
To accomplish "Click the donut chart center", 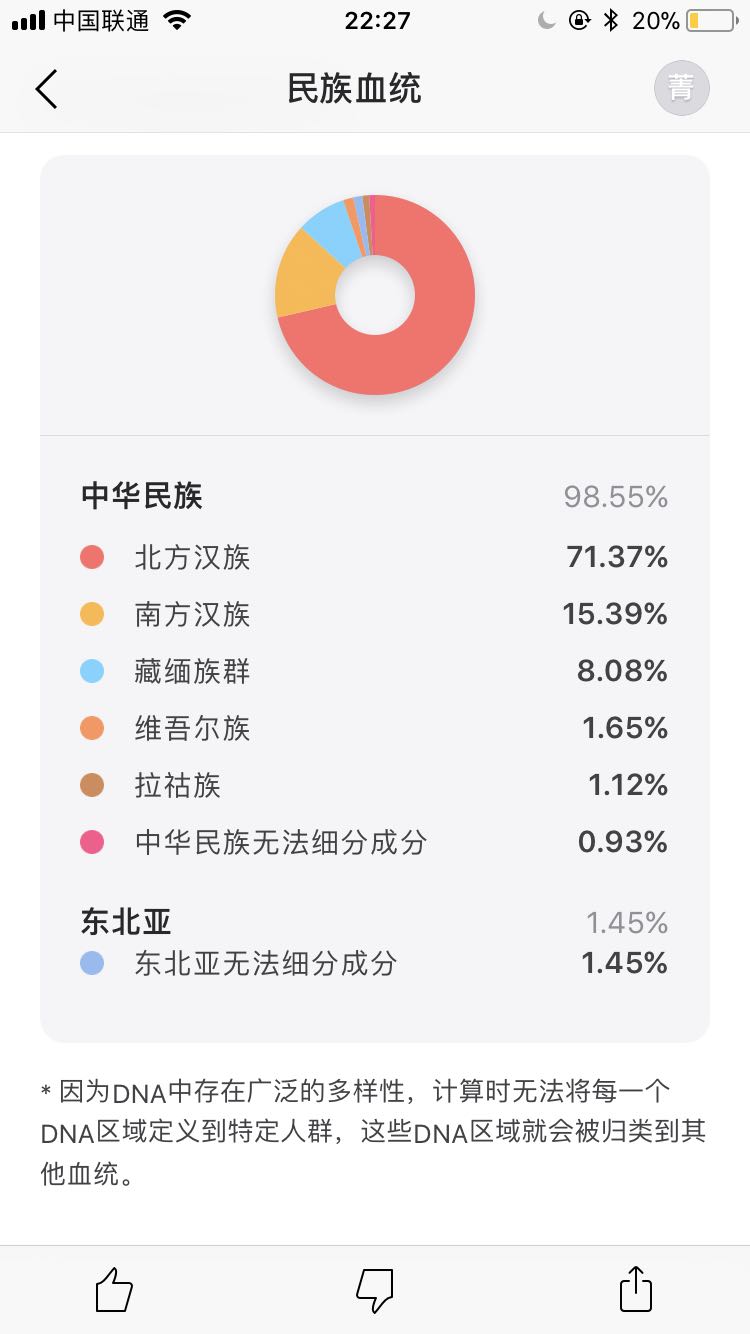I will coord(375,295).
